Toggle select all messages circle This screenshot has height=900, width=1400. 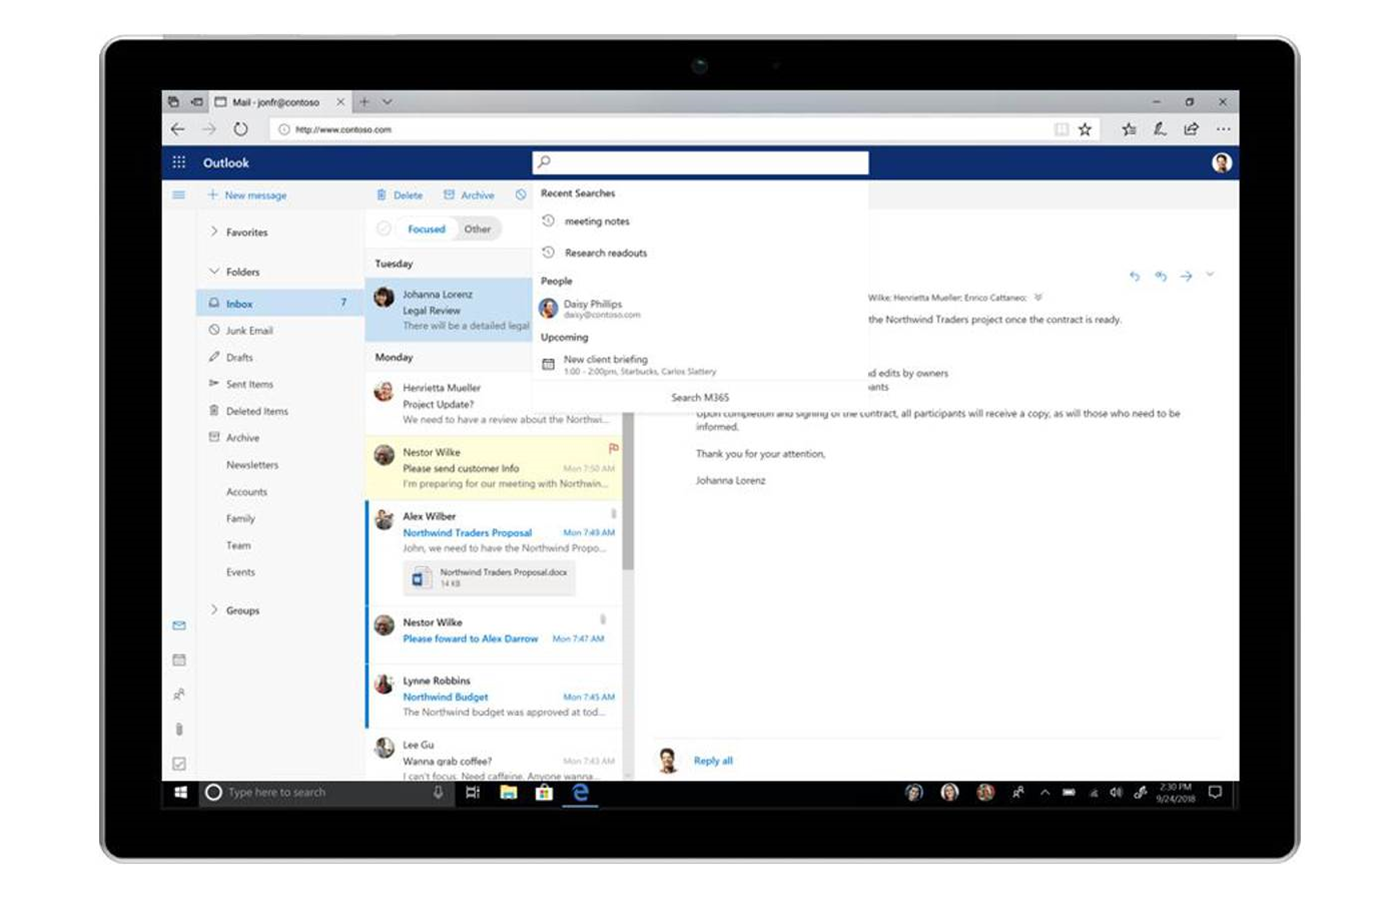click(384, 229)
